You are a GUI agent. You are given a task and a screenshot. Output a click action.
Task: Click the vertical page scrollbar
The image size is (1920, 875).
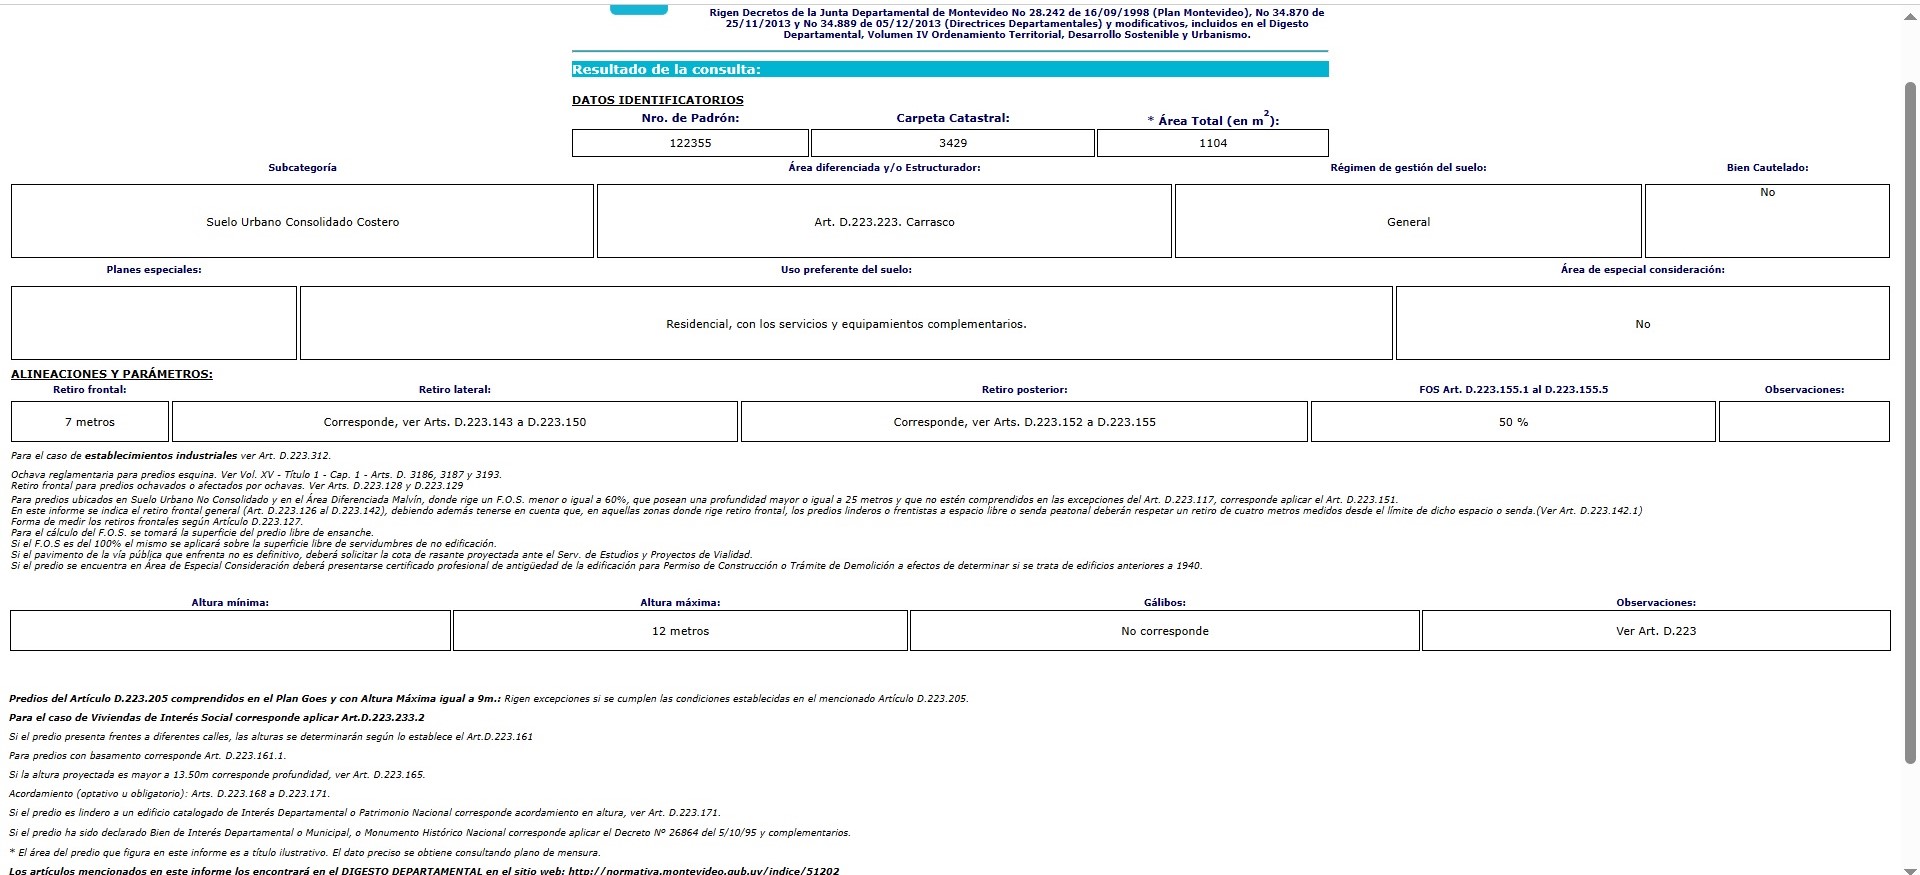(1910, 420)
